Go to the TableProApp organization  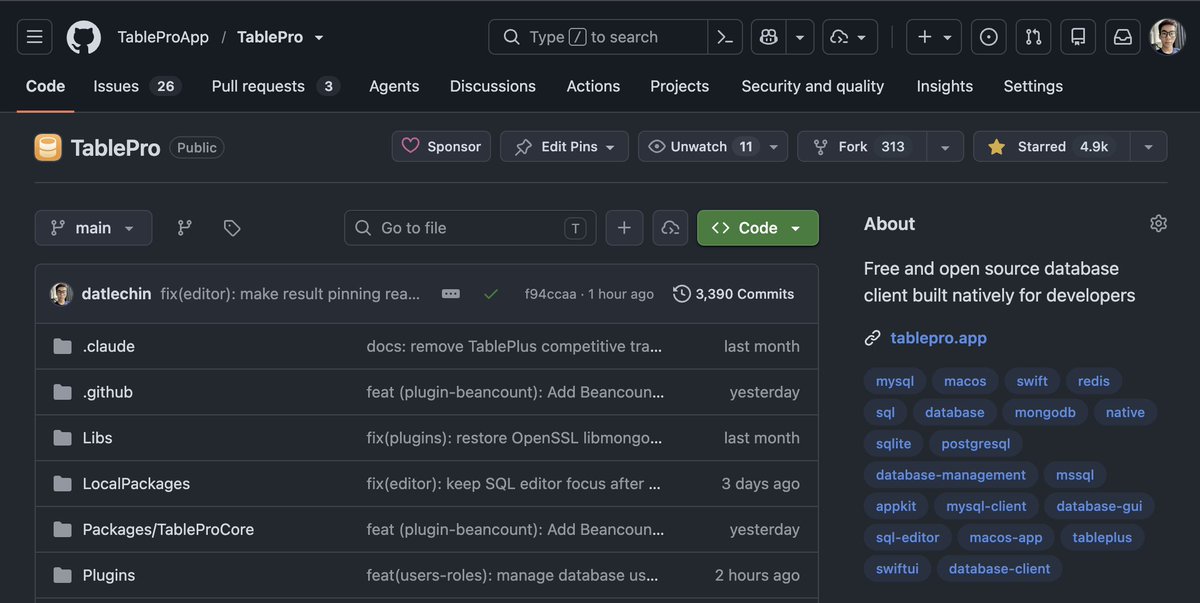tap(163, 37)
